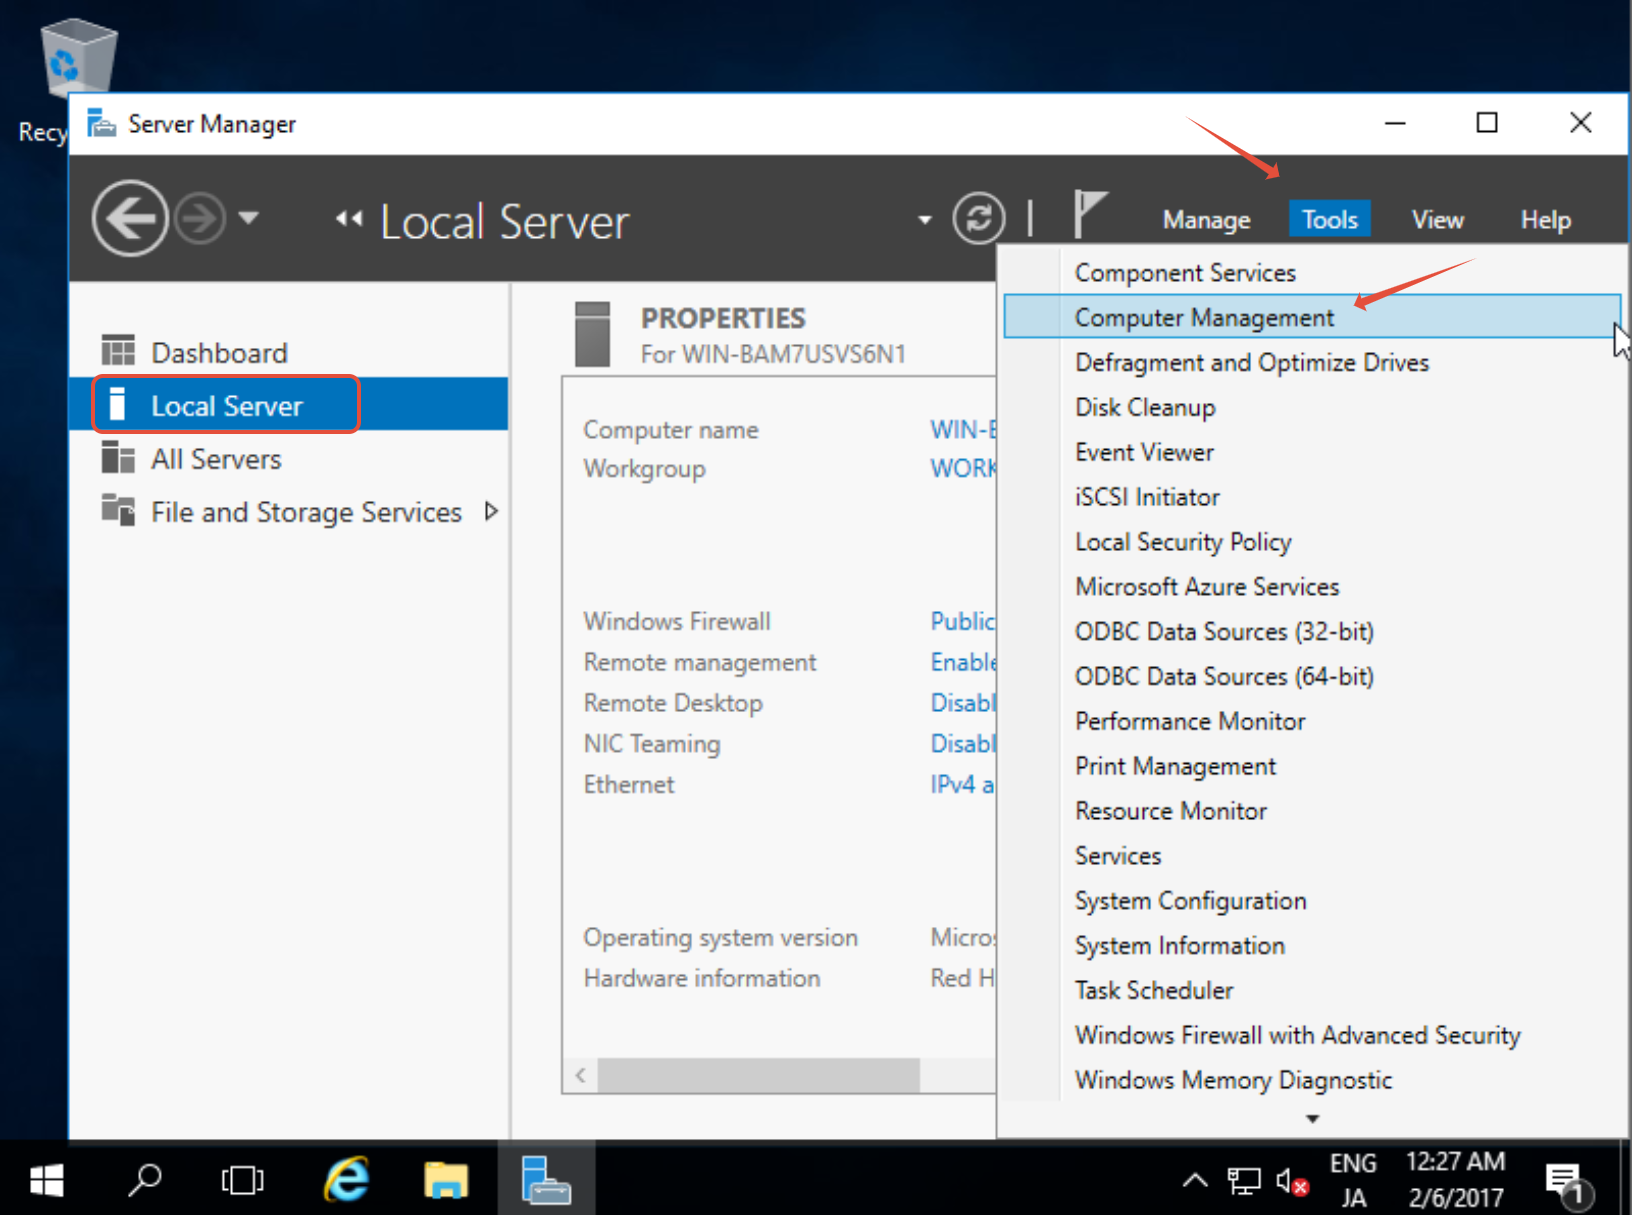This screenshot has height=1215, width=1632.
Task: Open the Start menu
Action: pyautogui.click(x=45, y=1181)
